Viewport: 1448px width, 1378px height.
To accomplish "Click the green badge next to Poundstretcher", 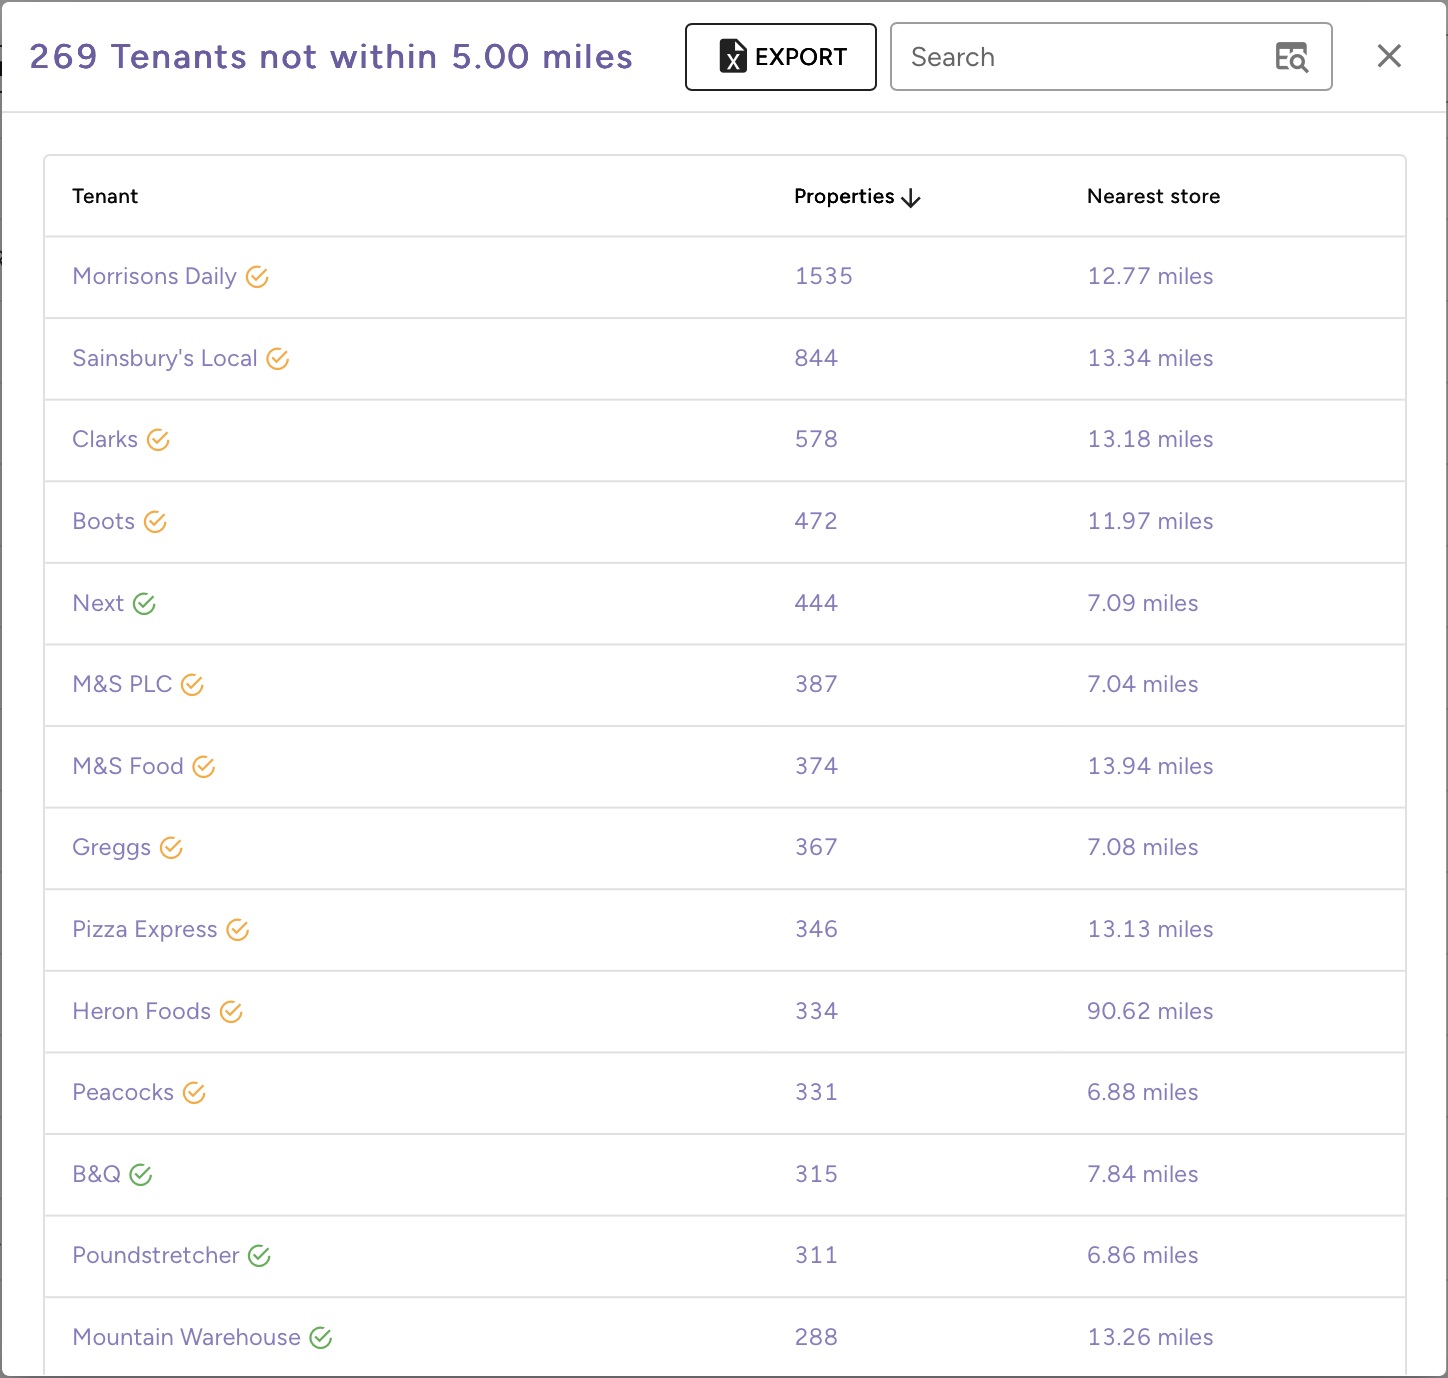I will (259, 1256).
